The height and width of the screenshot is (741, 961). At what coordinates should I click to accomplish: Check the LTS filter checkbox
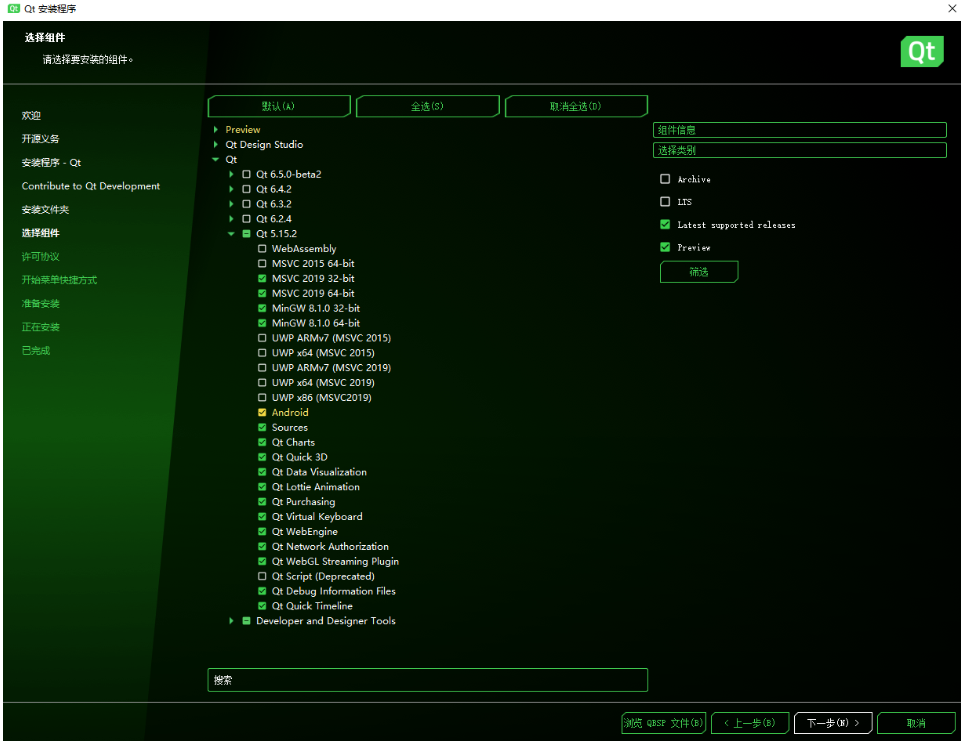[x=665, y=202]
